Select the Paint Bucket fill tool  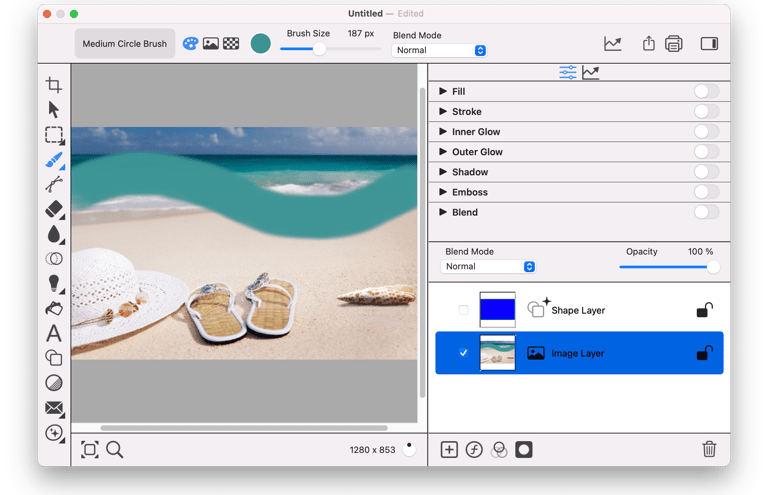[54, 308]
